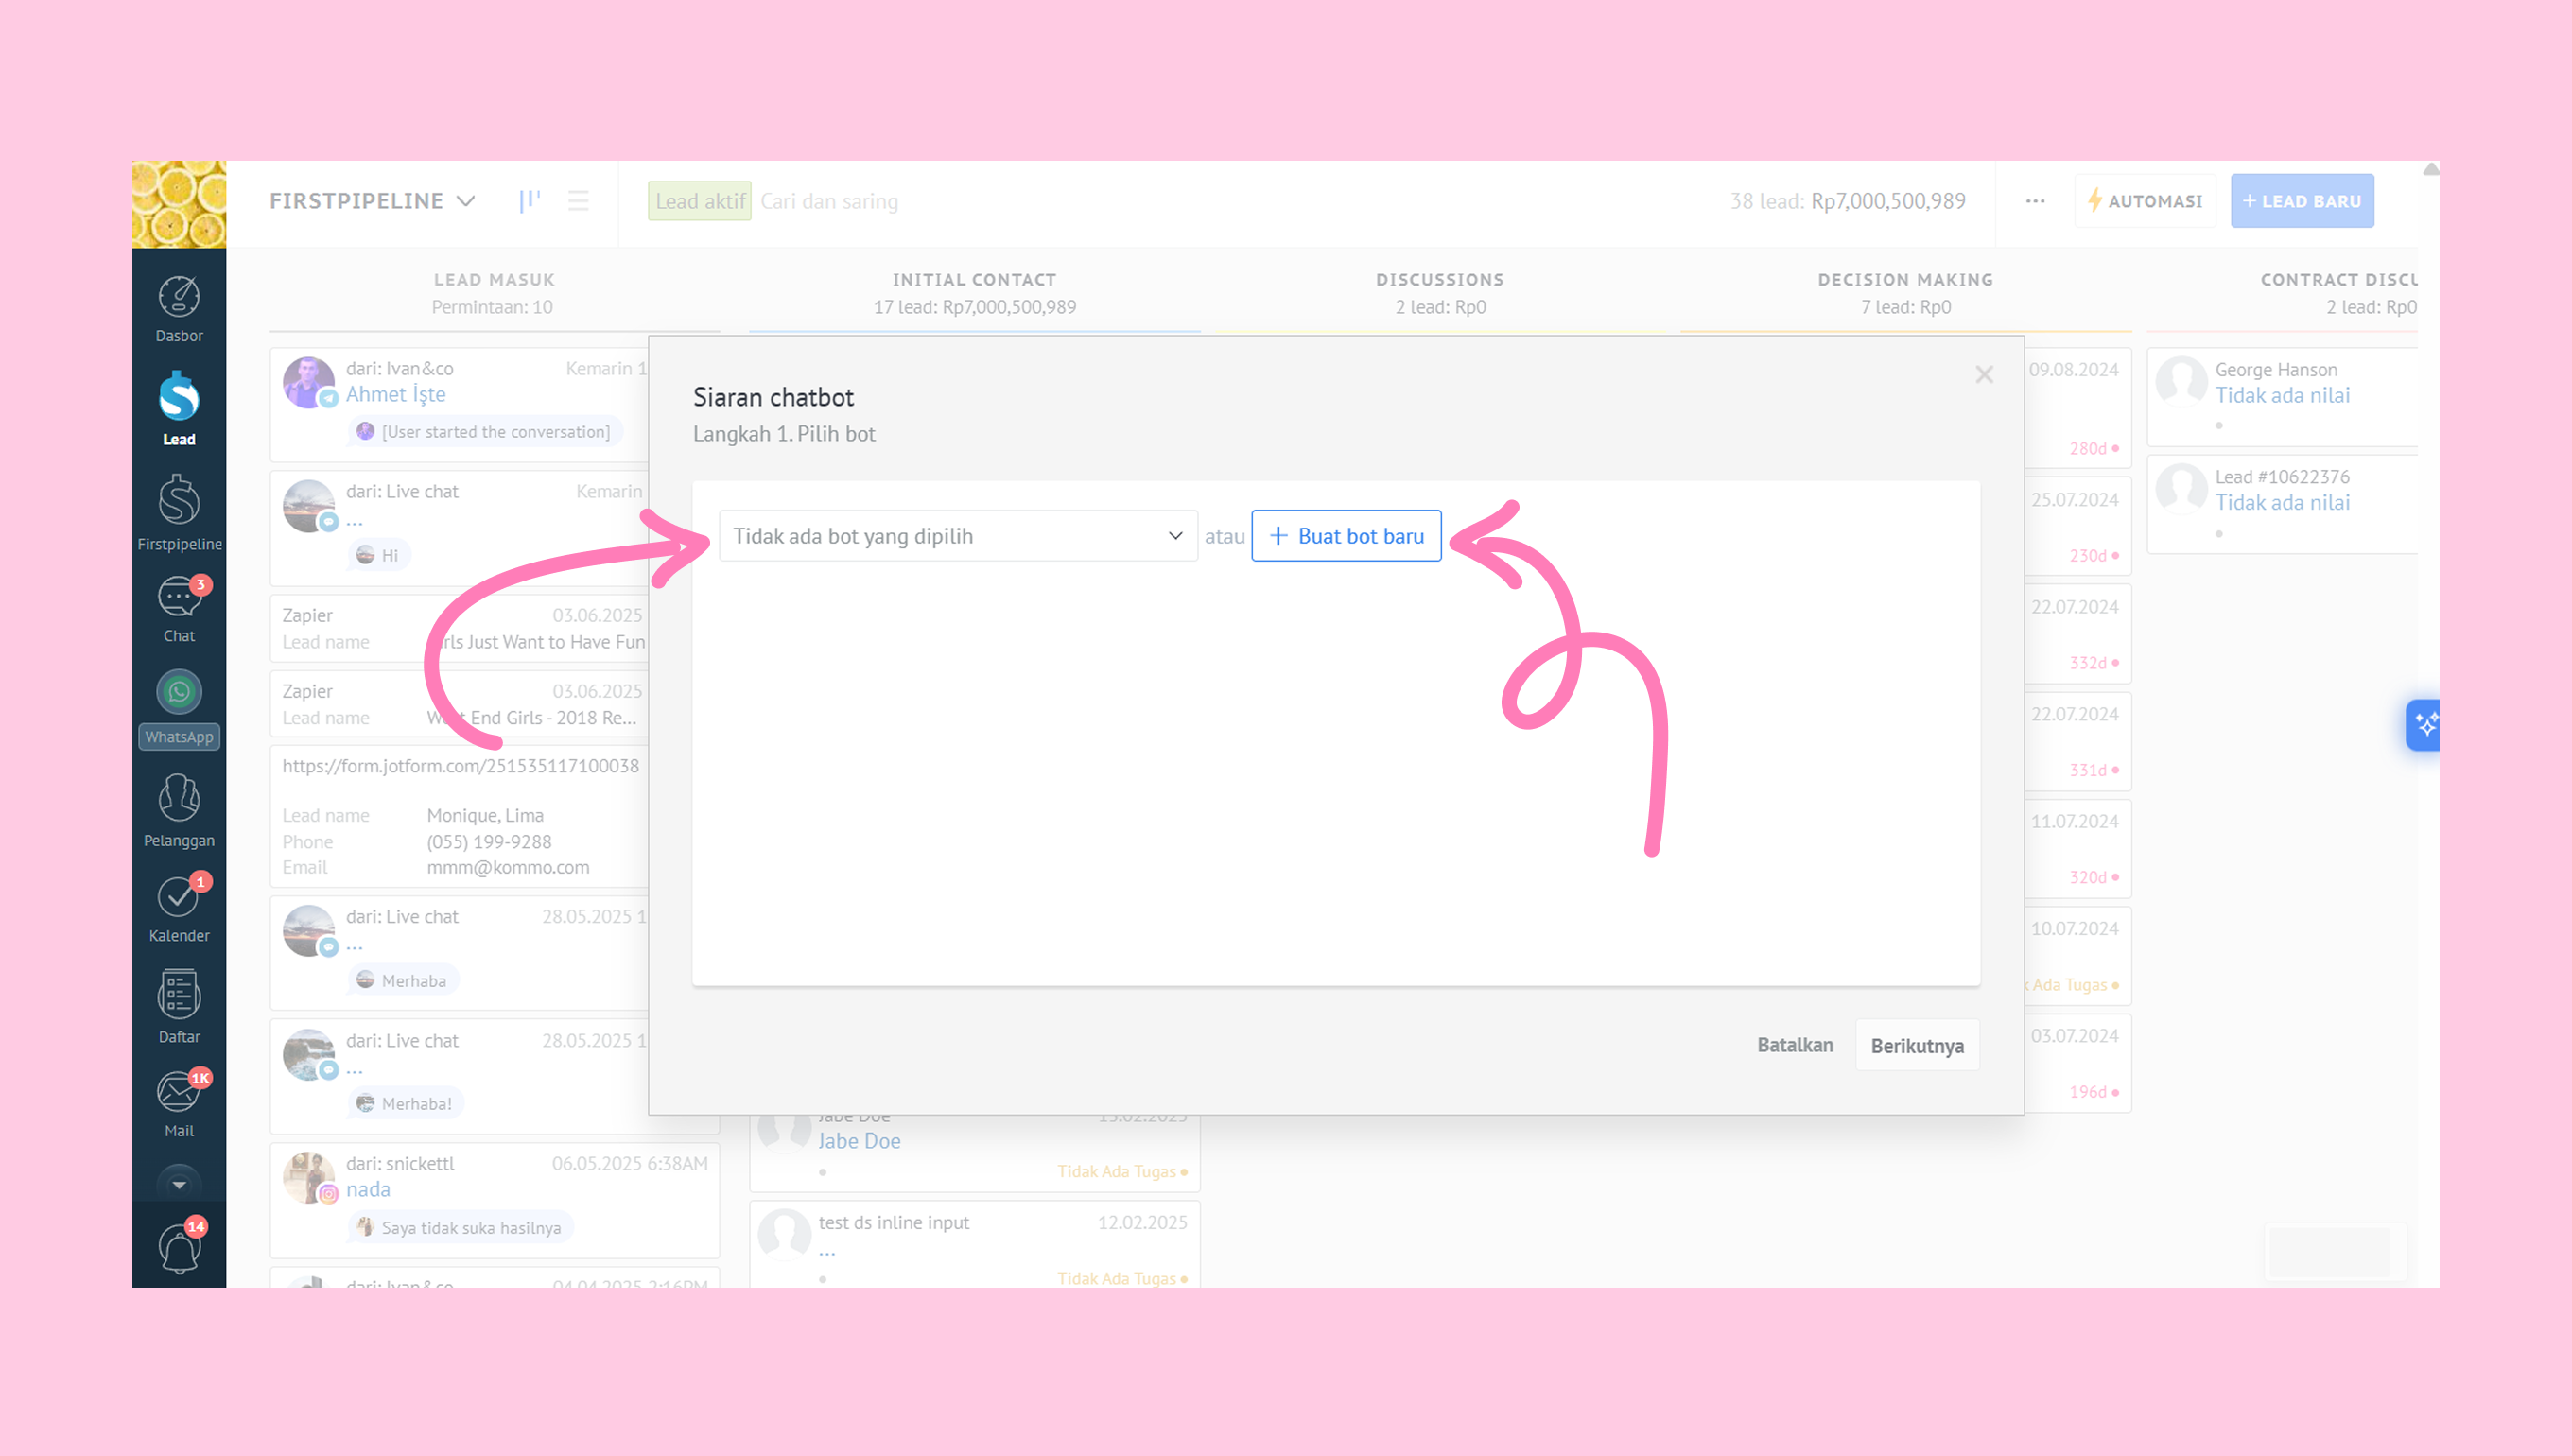Click the LEAD BARU button

coord(2302,201)
